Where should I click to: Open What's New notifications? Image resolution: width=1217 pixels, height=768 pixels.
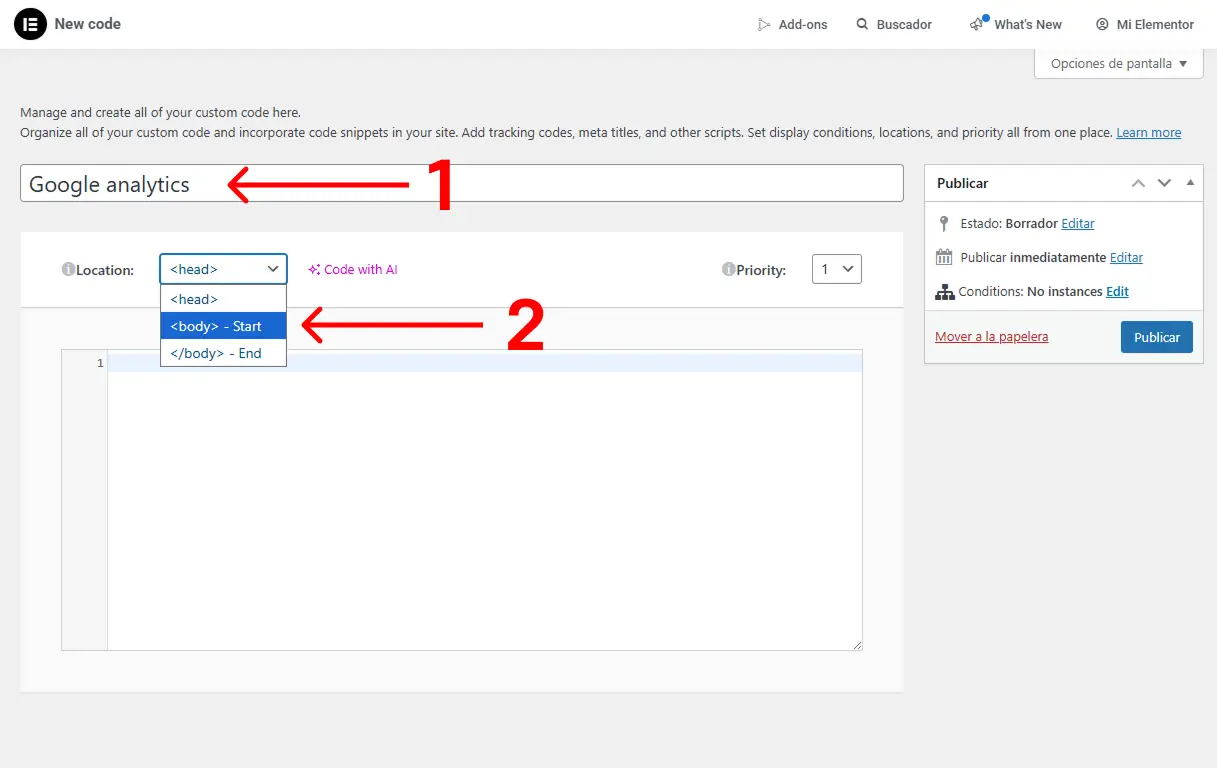pyautogui.click(x=1016, y=24)
